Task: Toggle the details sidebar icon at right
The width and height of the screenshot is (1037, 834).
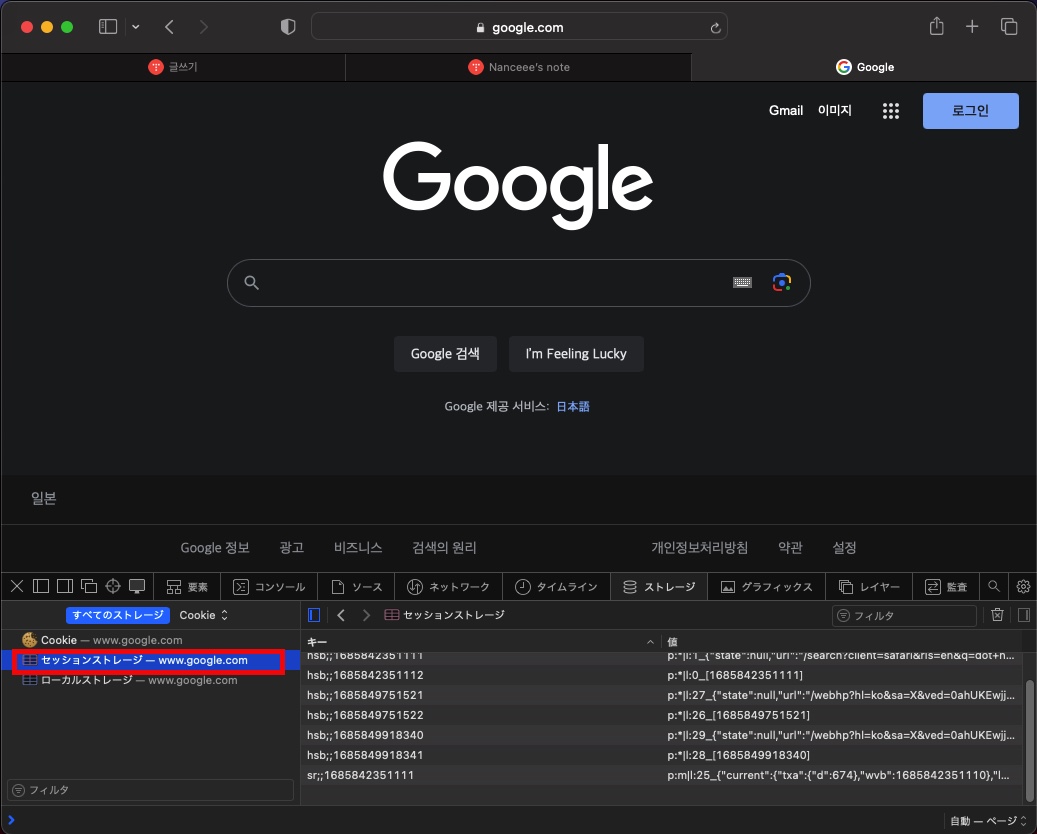Action: tap(1024, 615)
